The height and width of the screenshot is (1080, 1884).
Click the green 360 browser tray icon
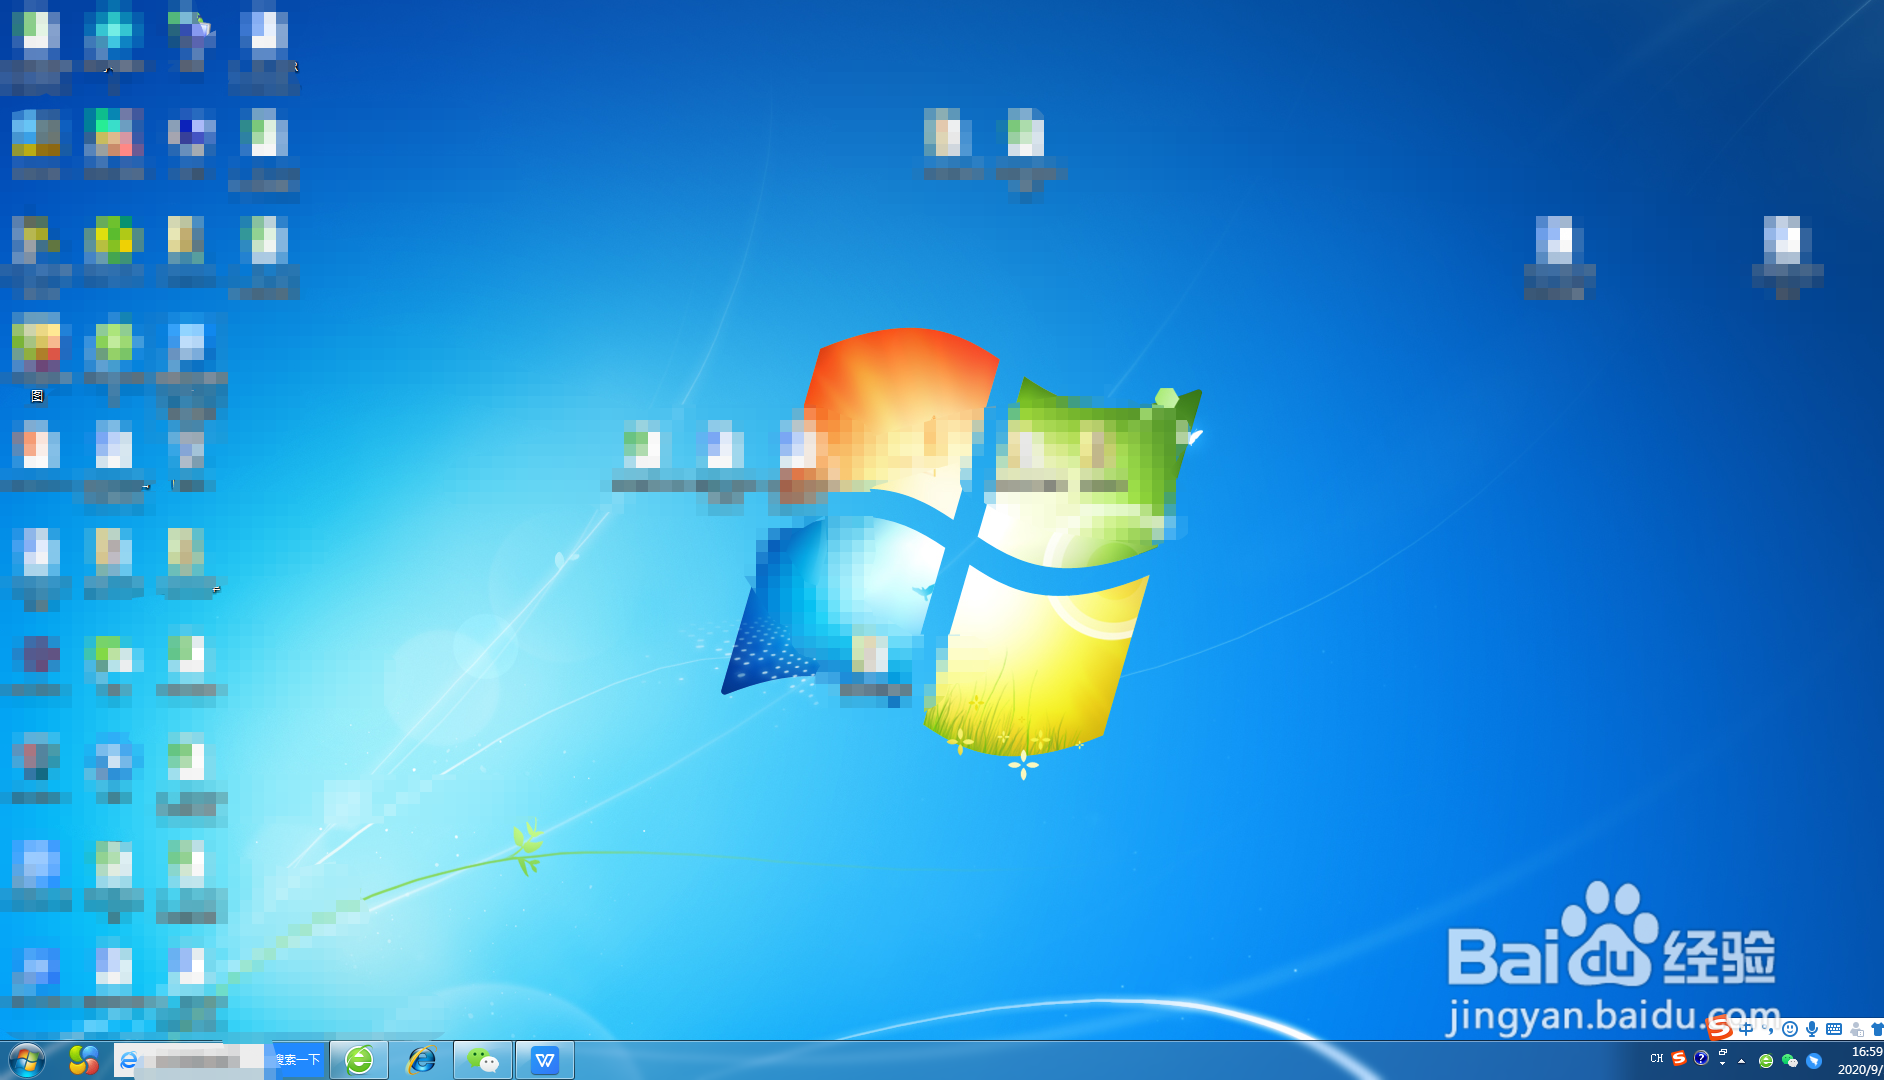(1766, 1061)
